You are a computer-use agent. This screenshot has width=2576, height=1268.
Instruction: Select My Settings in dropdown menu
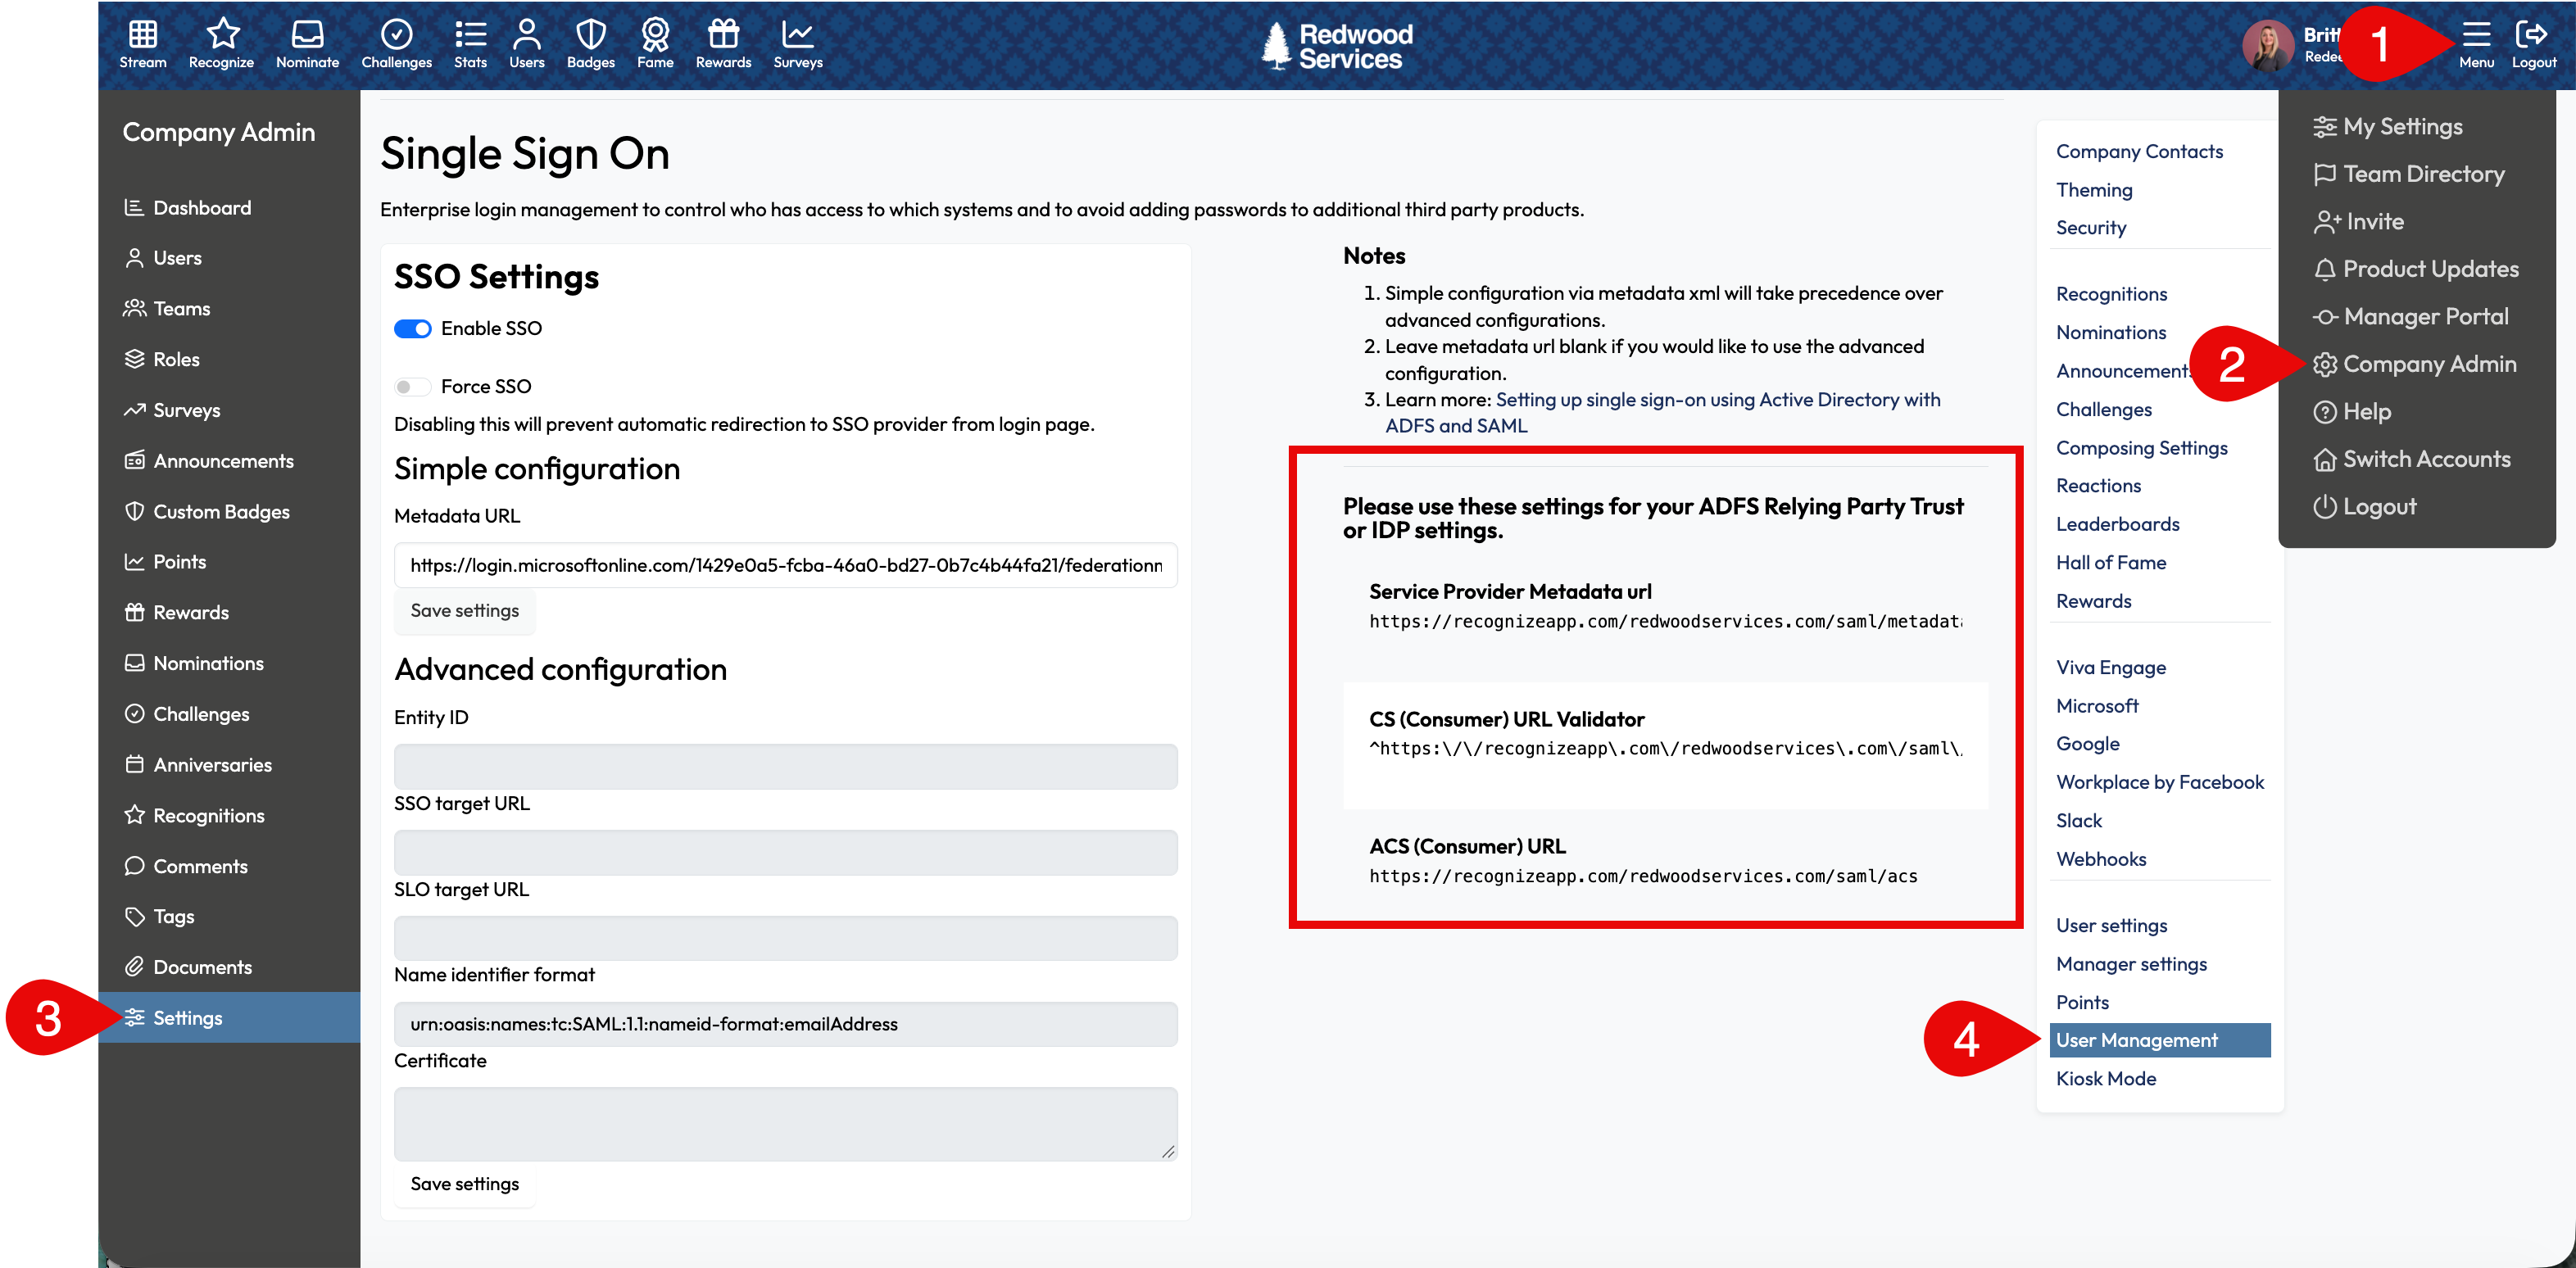[x=2387, y=126]
